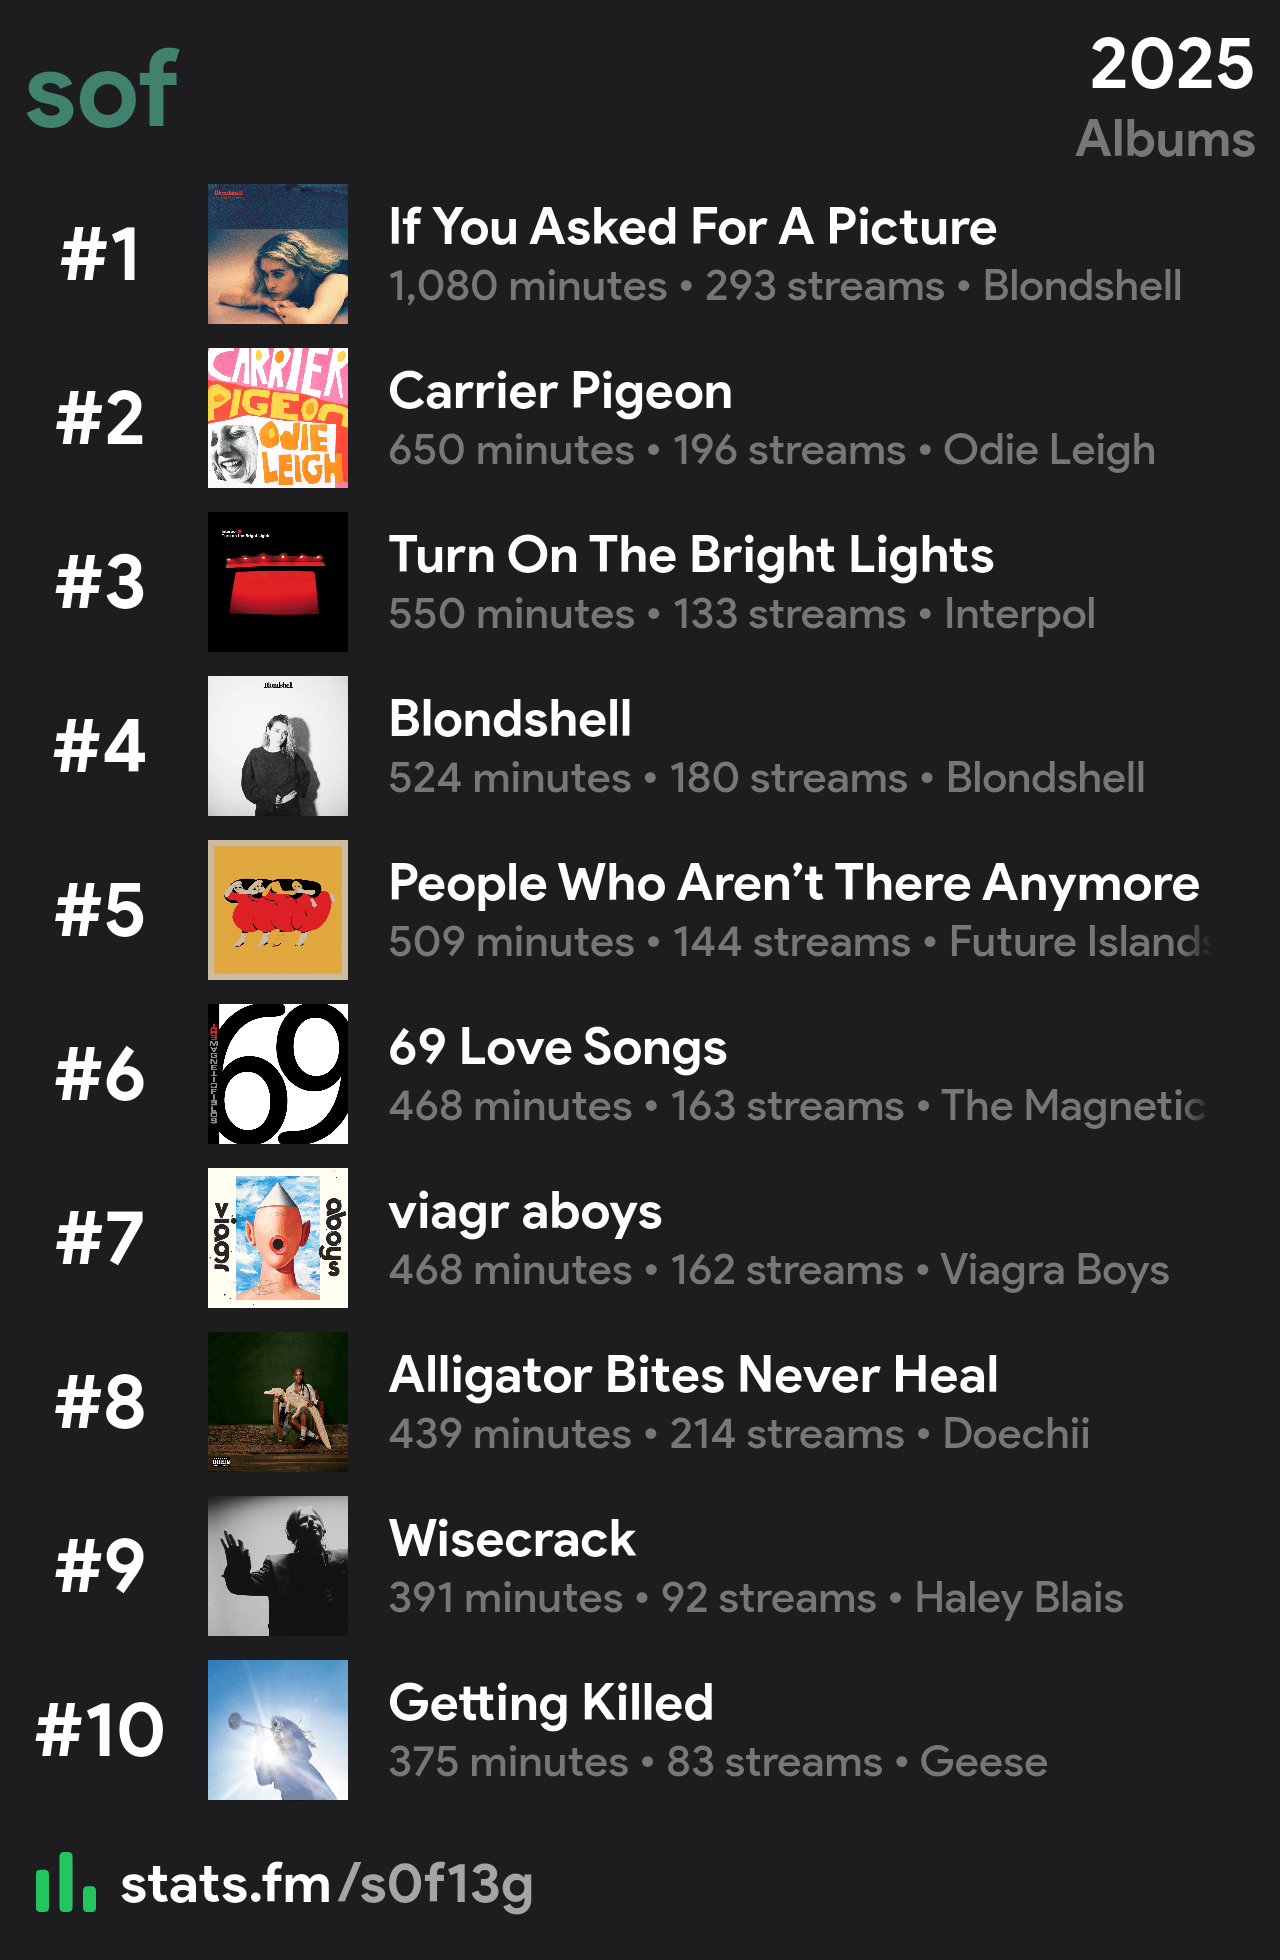This screenshot has height=1960, width=1280.
Task: Click the #1 rank number
Action: [100, 254]
